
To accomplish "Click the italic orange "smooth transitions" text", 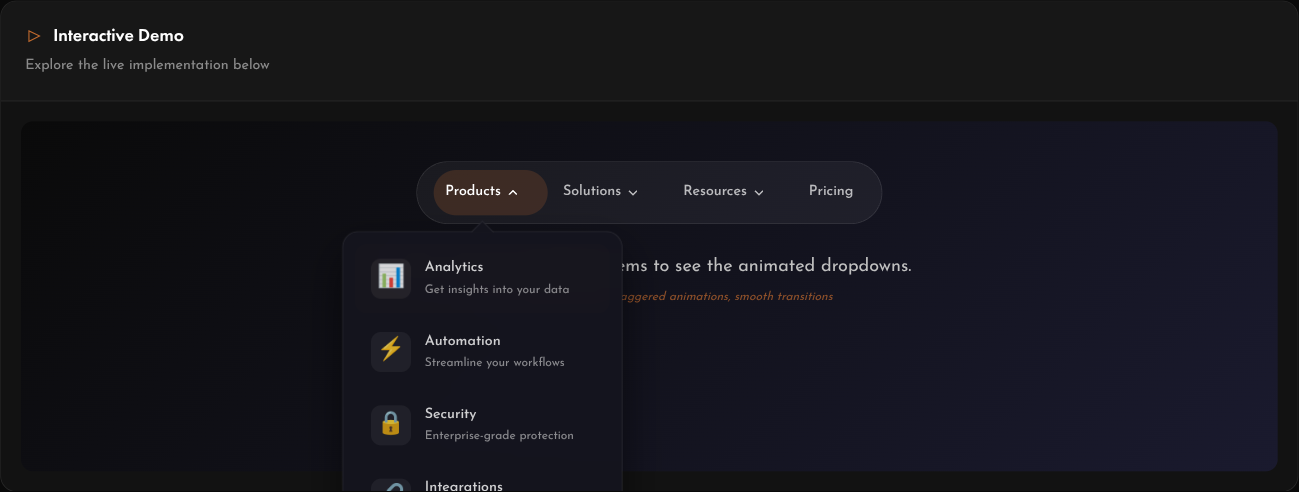I will click(784, 296).
